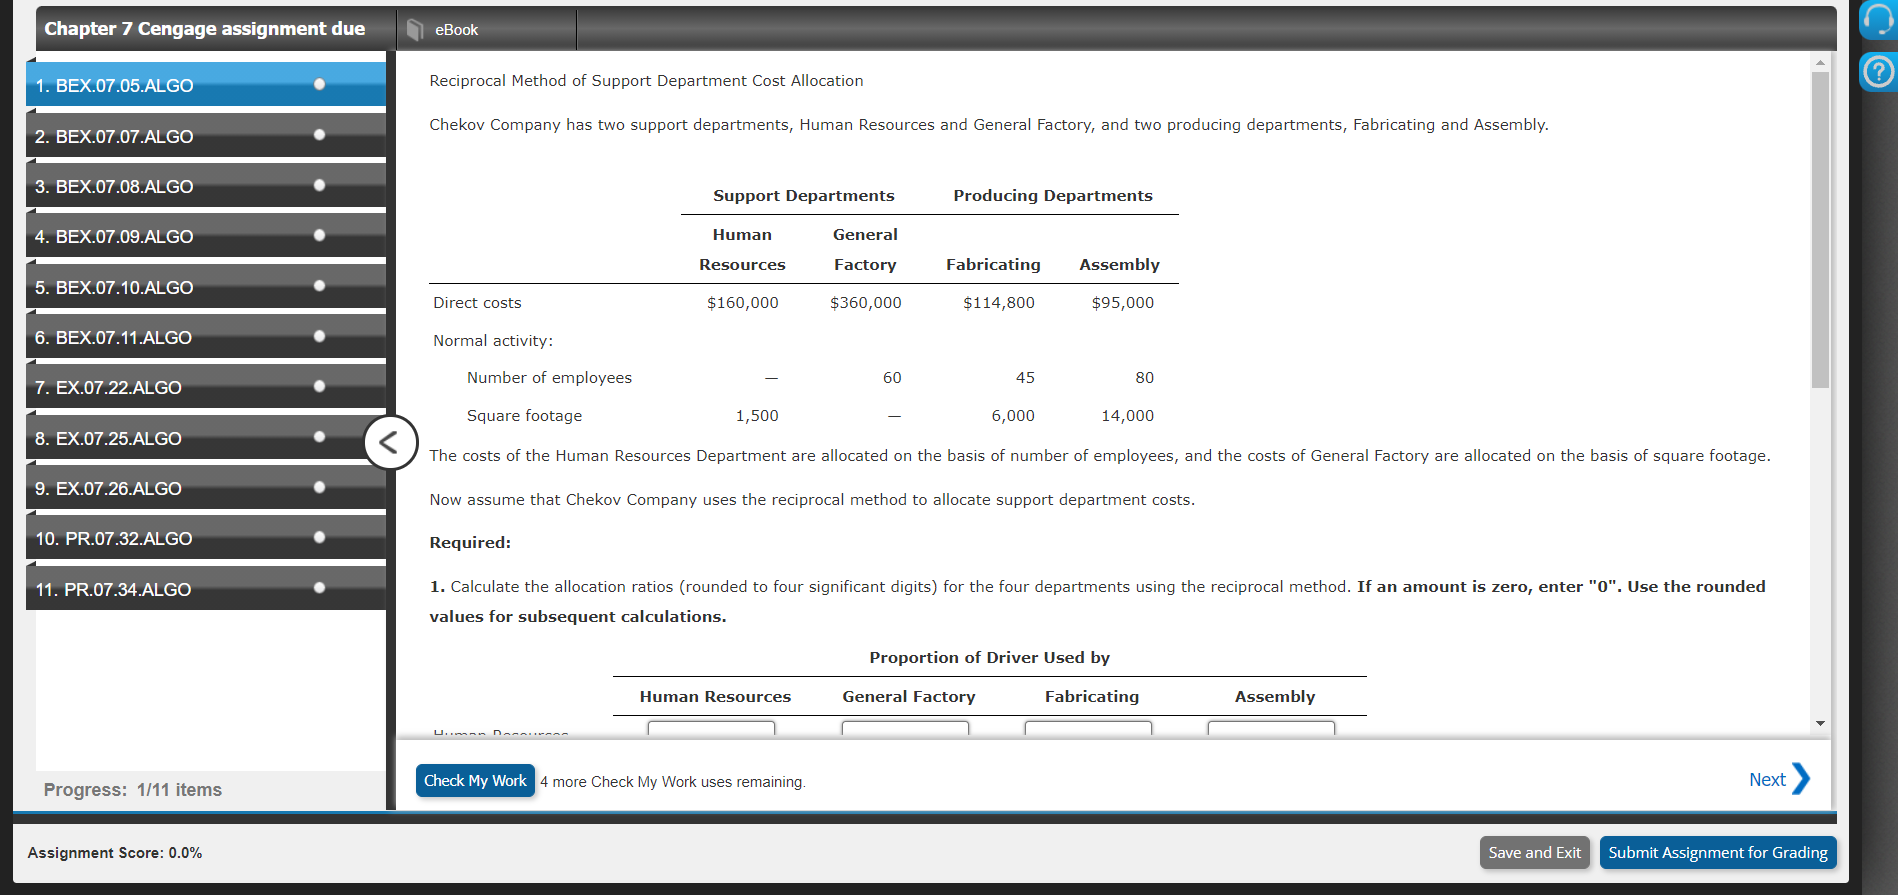Click the 6,000 square footage value

click(x=1013, y=416)
